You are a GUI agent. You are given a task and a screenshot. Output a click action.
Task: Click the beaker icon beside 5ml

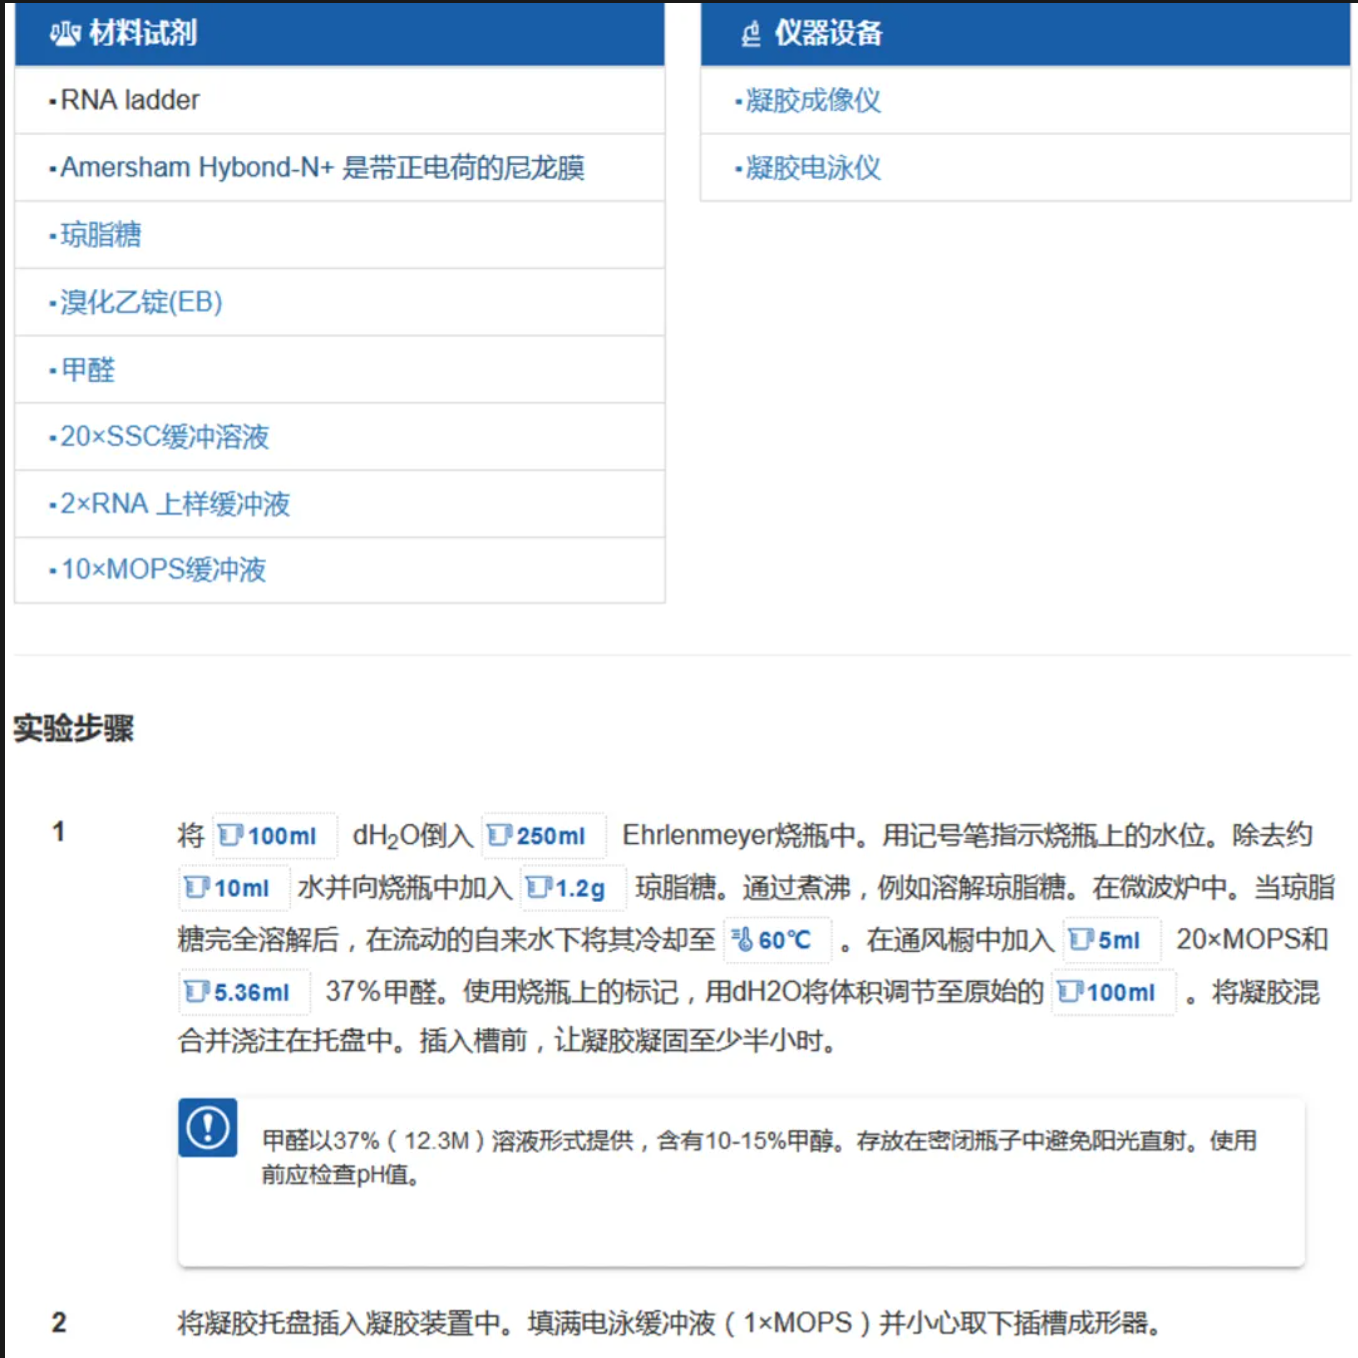[1081, 940]
